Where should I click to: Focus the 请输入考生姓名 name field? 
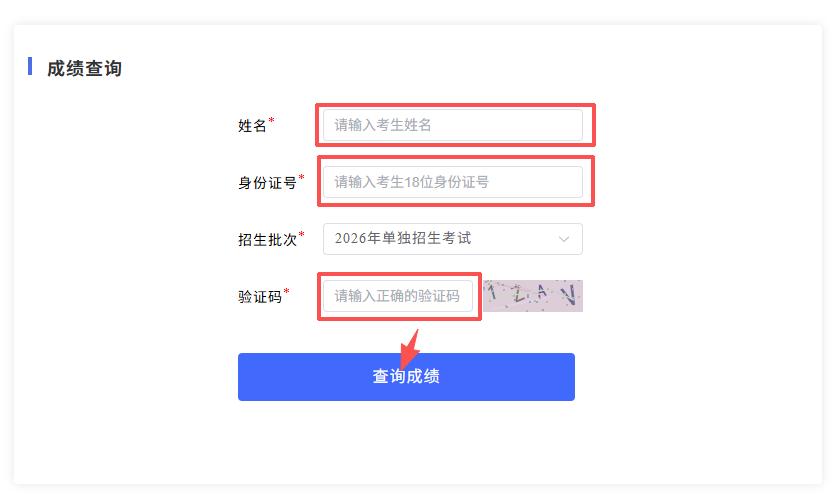452,125
